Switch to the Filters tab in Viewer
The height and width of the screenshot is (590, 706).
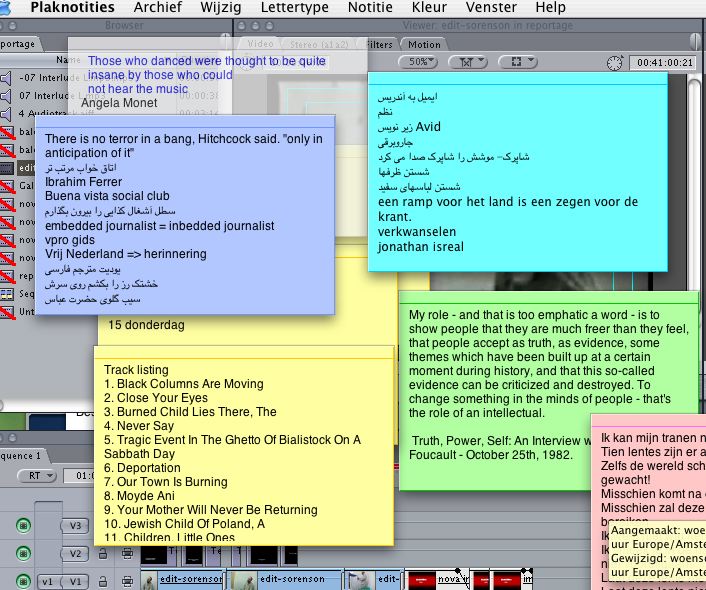point(380,45)
